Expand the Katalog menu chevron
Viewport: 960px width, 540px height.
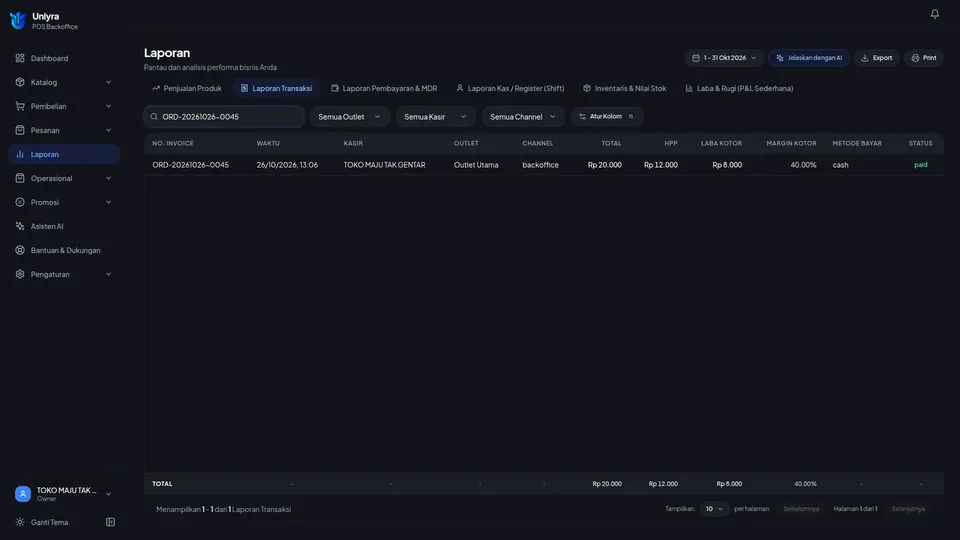(x=108, y=82)
